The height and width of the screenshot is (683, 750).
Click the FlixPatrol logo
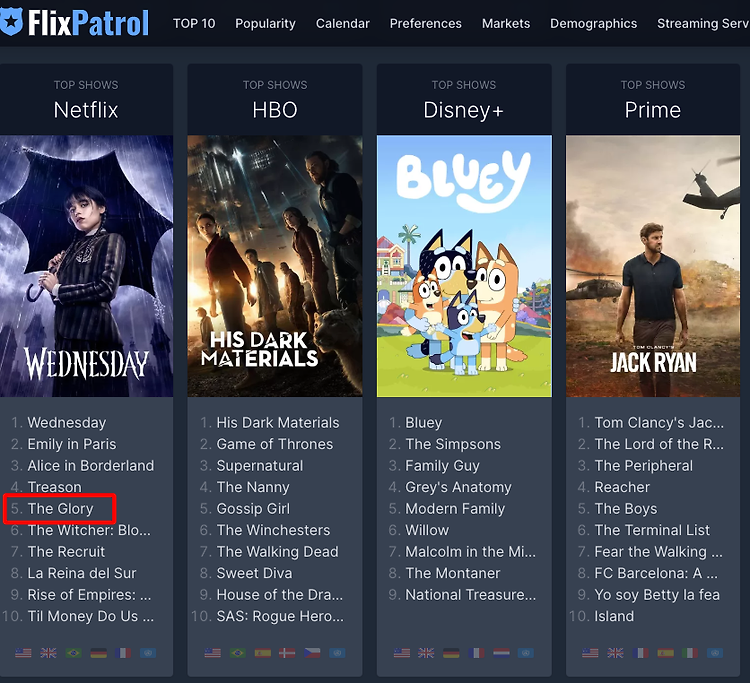(75, 22)
